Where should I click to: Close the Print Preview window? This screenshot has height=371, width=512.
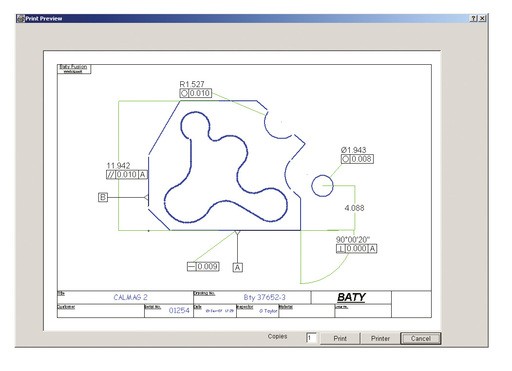482,19
